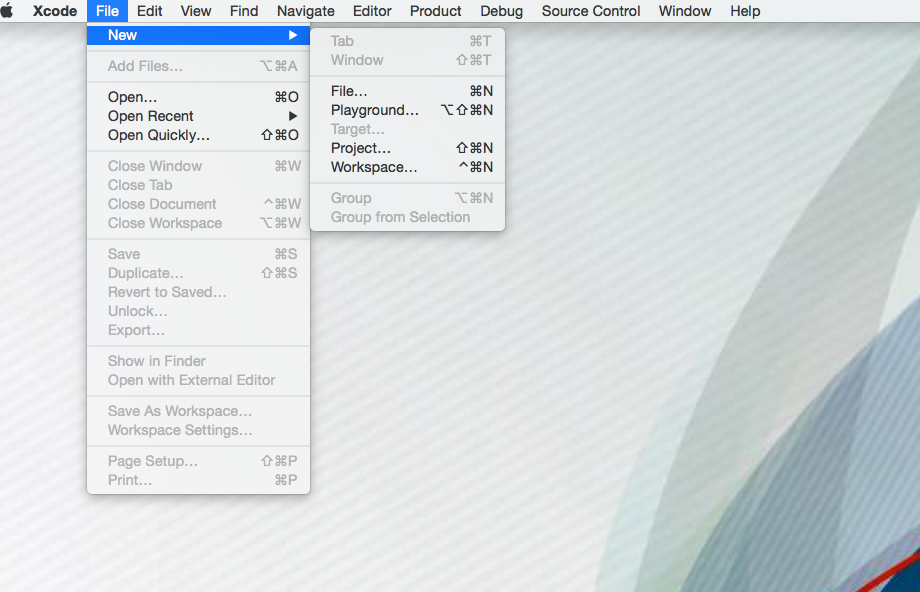Choose Open… from File menu

pyautogui.click(x=198, y=97)
